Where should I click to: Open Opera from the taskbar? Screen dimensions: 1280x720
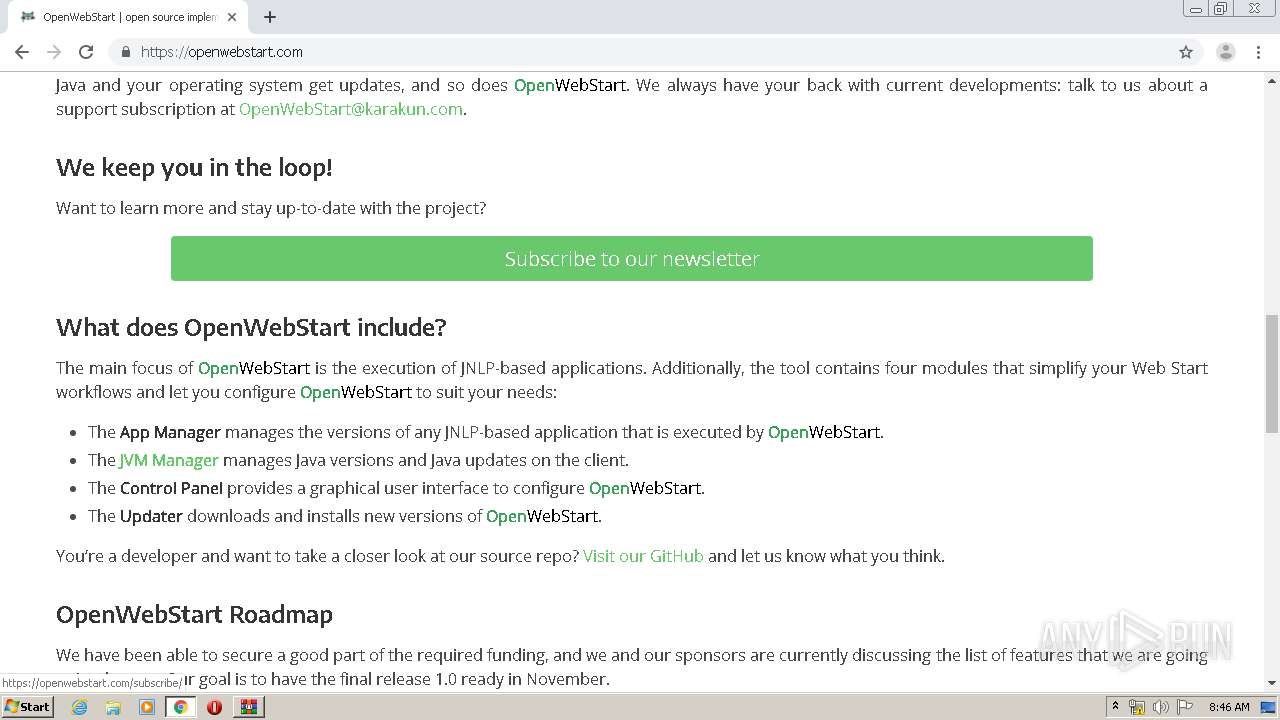[x=214, y=707]
